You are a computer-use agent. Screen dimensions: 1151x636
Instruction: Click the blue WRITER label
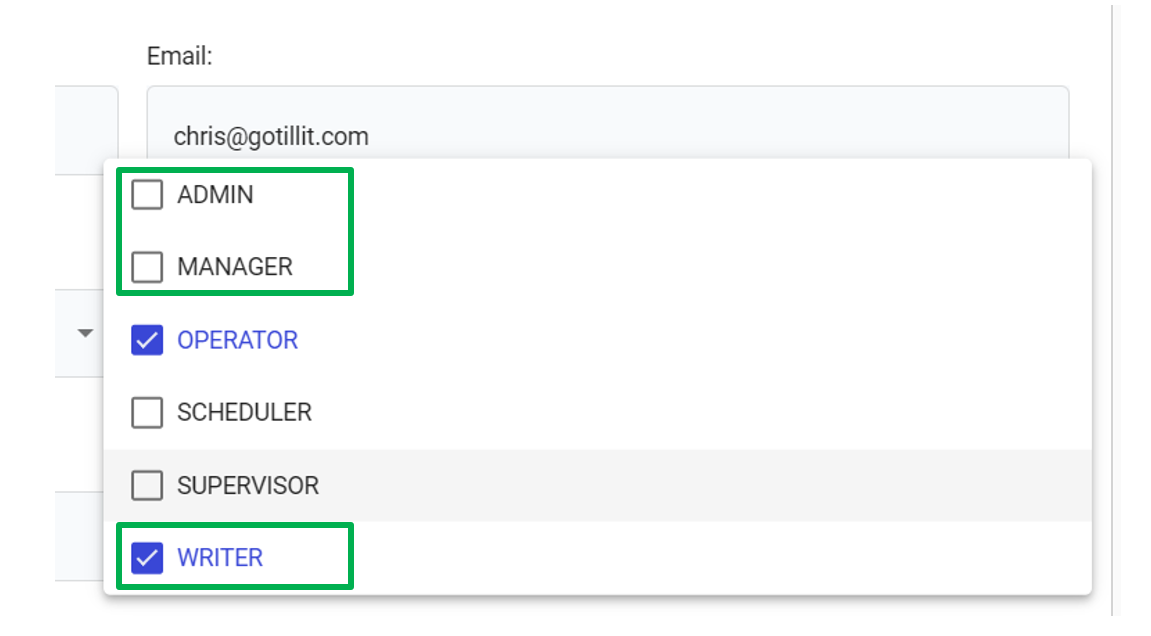pyautogui.click(x=220, y=558)
